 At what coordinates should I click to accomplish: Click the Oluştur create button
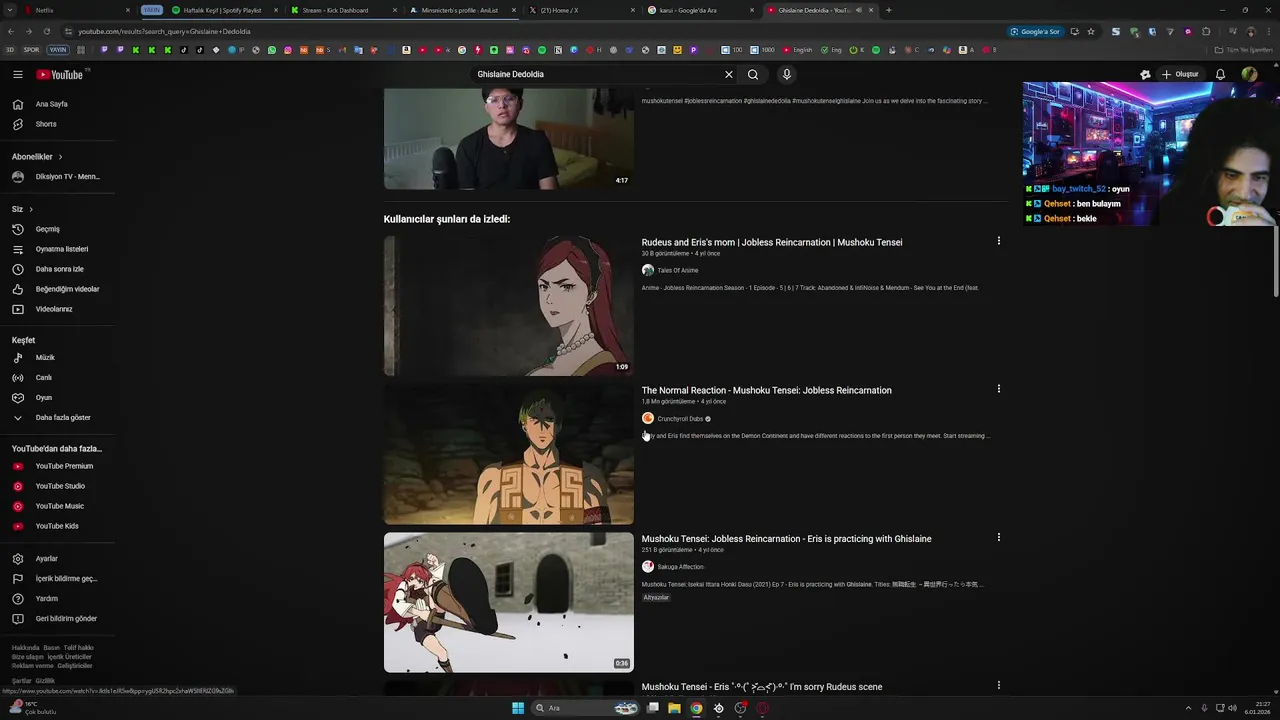1180,74
